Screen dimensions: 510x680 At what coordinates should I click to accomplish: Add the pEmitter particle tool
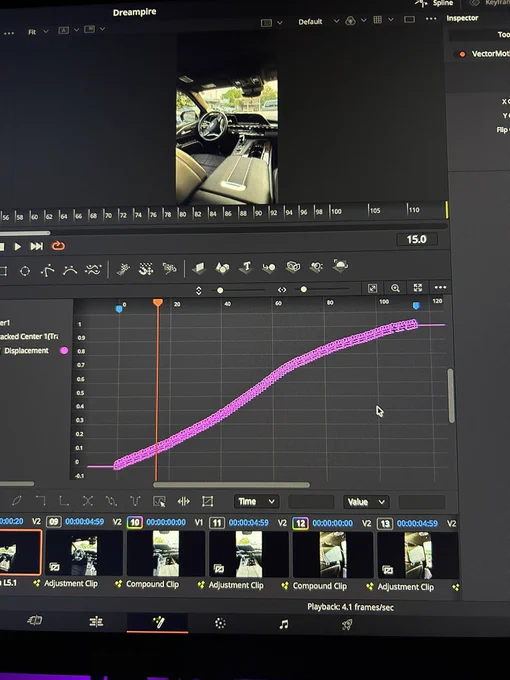(123, 269)
